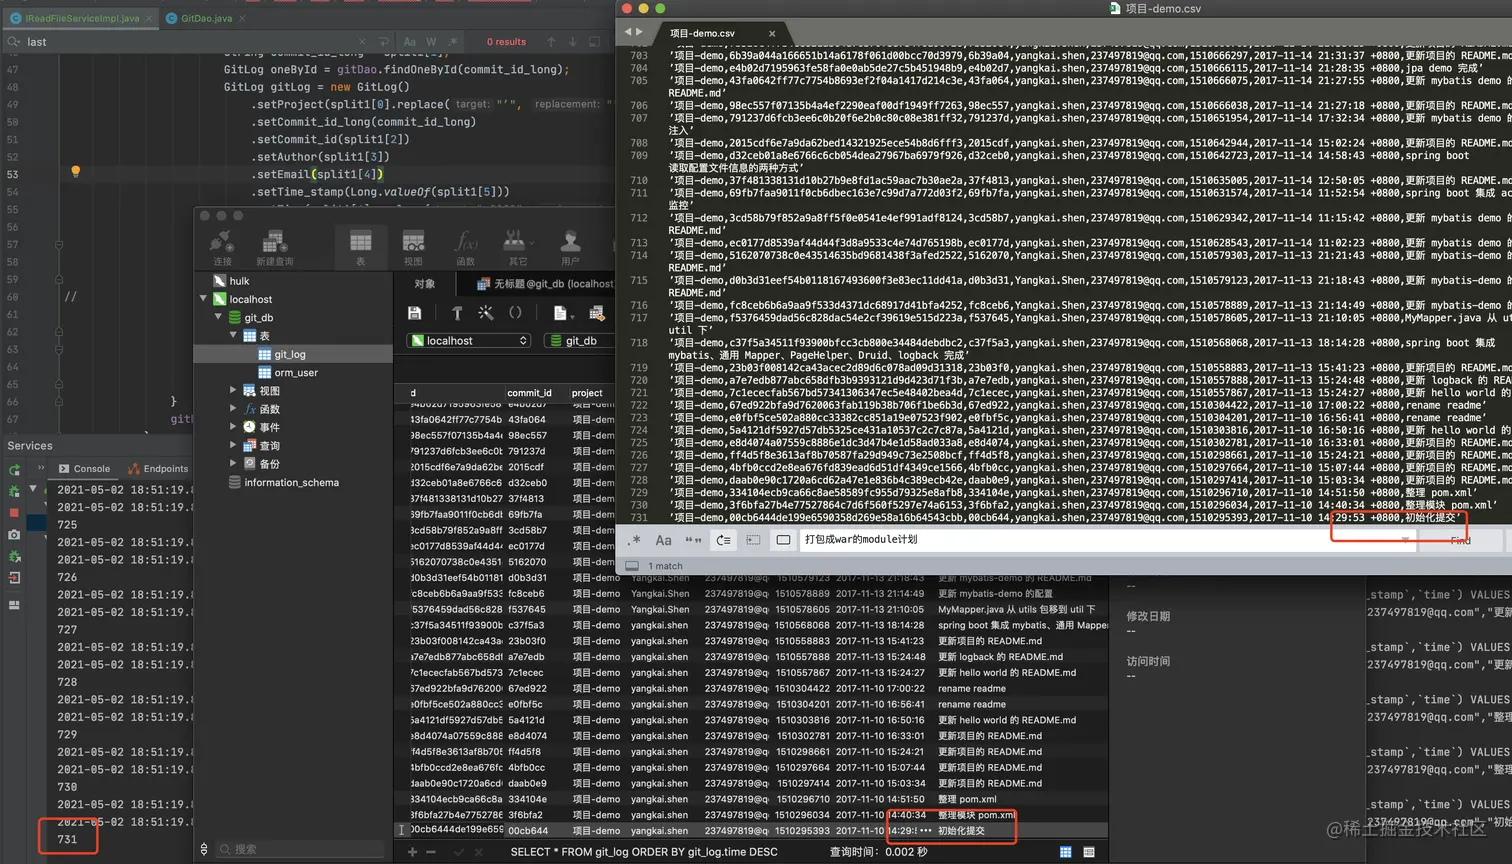
Task: Open find history dropdown arrow in Sublime
Action: (x=1405, y=540)
